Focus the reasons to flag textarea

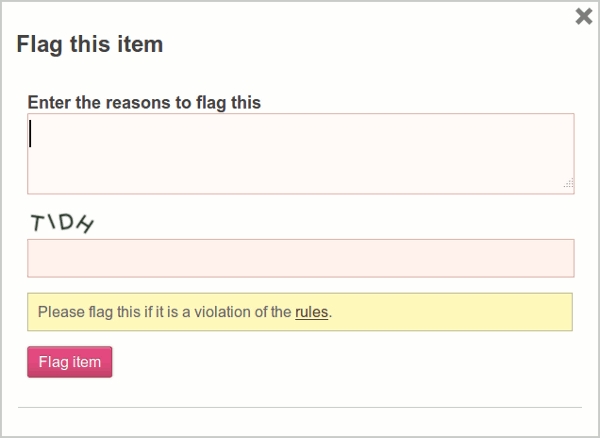(300, 153)
